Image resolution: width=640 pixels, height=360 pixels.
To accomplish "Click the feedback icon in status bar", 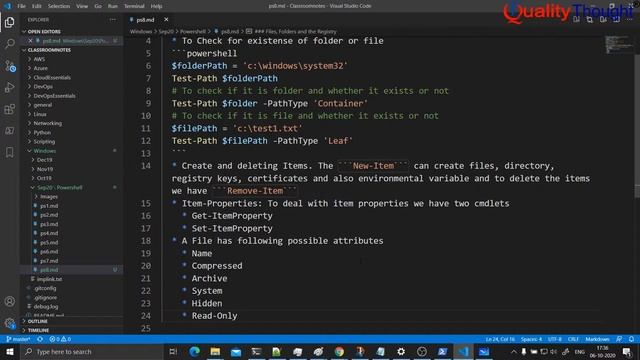I will [619, 339].
